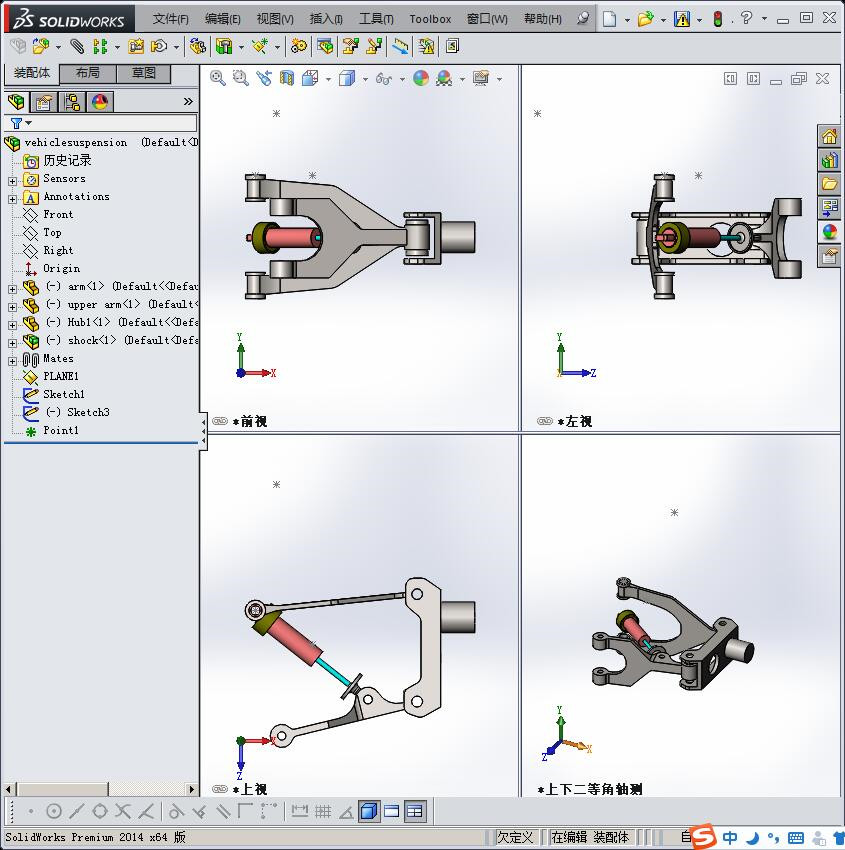
Task: Click the Mate paperclip icon
Action: pyautogui.click(x=77, y=47)
